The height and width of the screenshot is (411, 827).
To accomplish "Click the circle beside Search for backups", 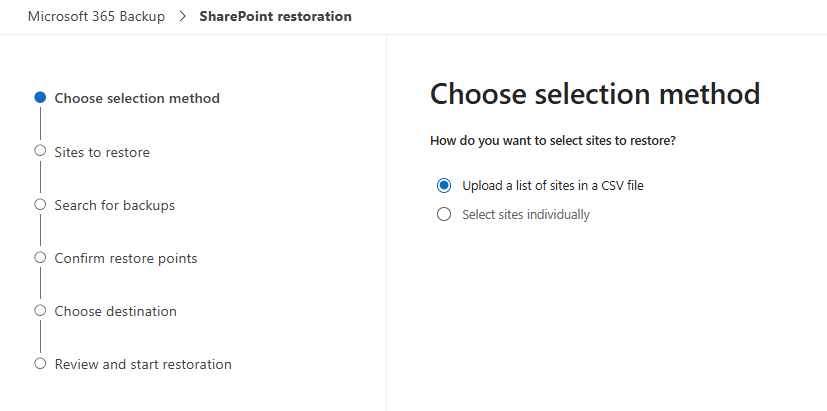I will (x=40, y=204).
